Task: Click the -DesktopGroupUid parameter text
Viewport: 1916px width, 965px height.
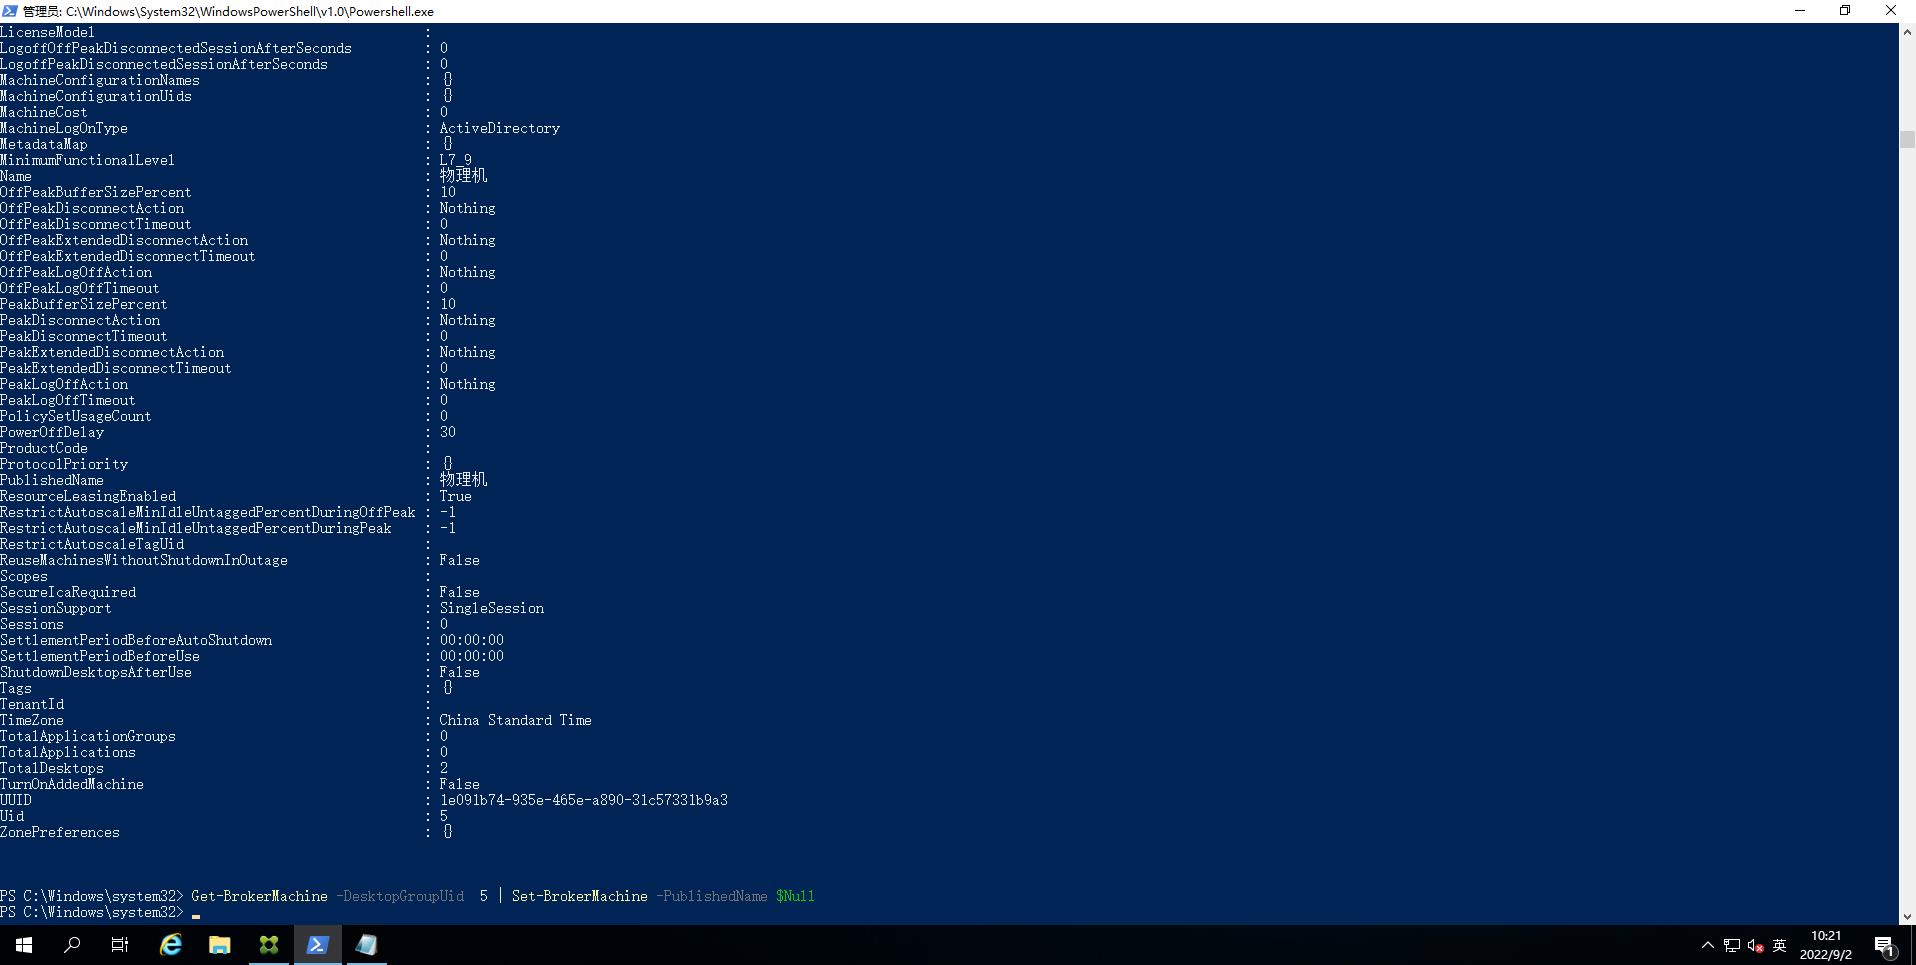Action: (399, 896)
